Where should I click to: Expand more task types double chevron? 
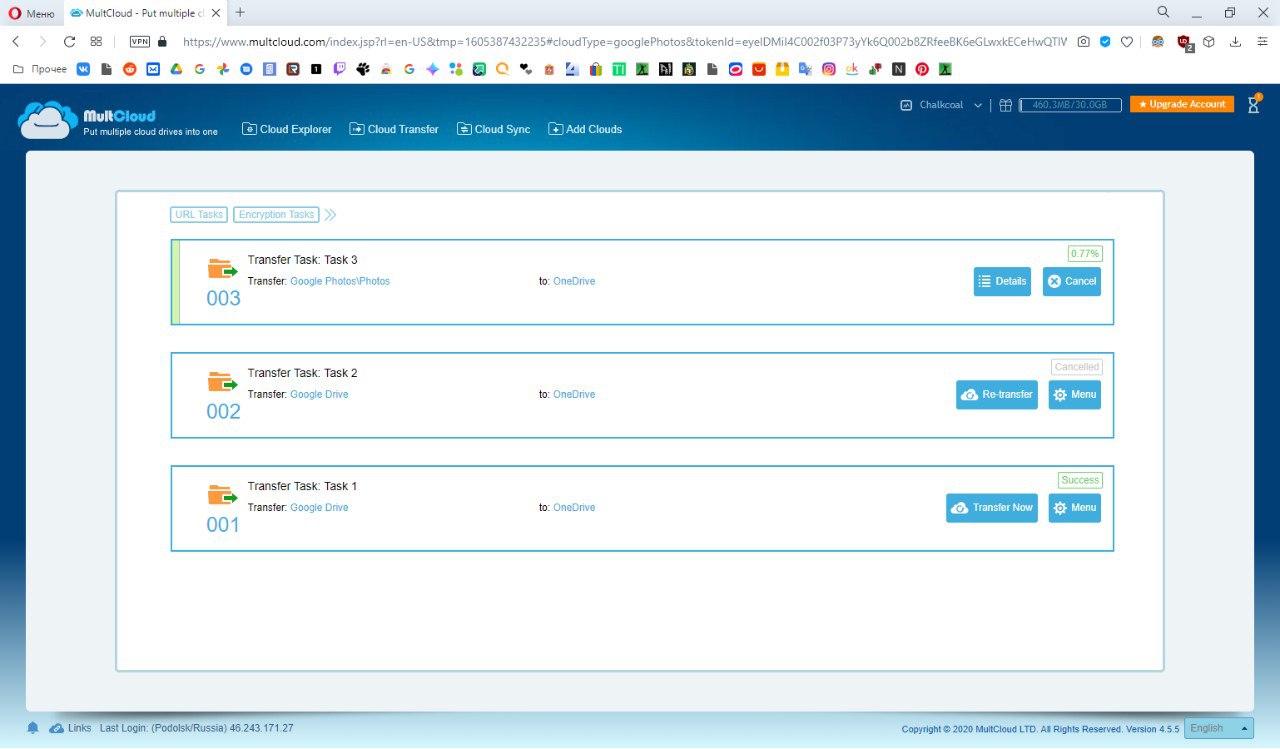[330, 214]
